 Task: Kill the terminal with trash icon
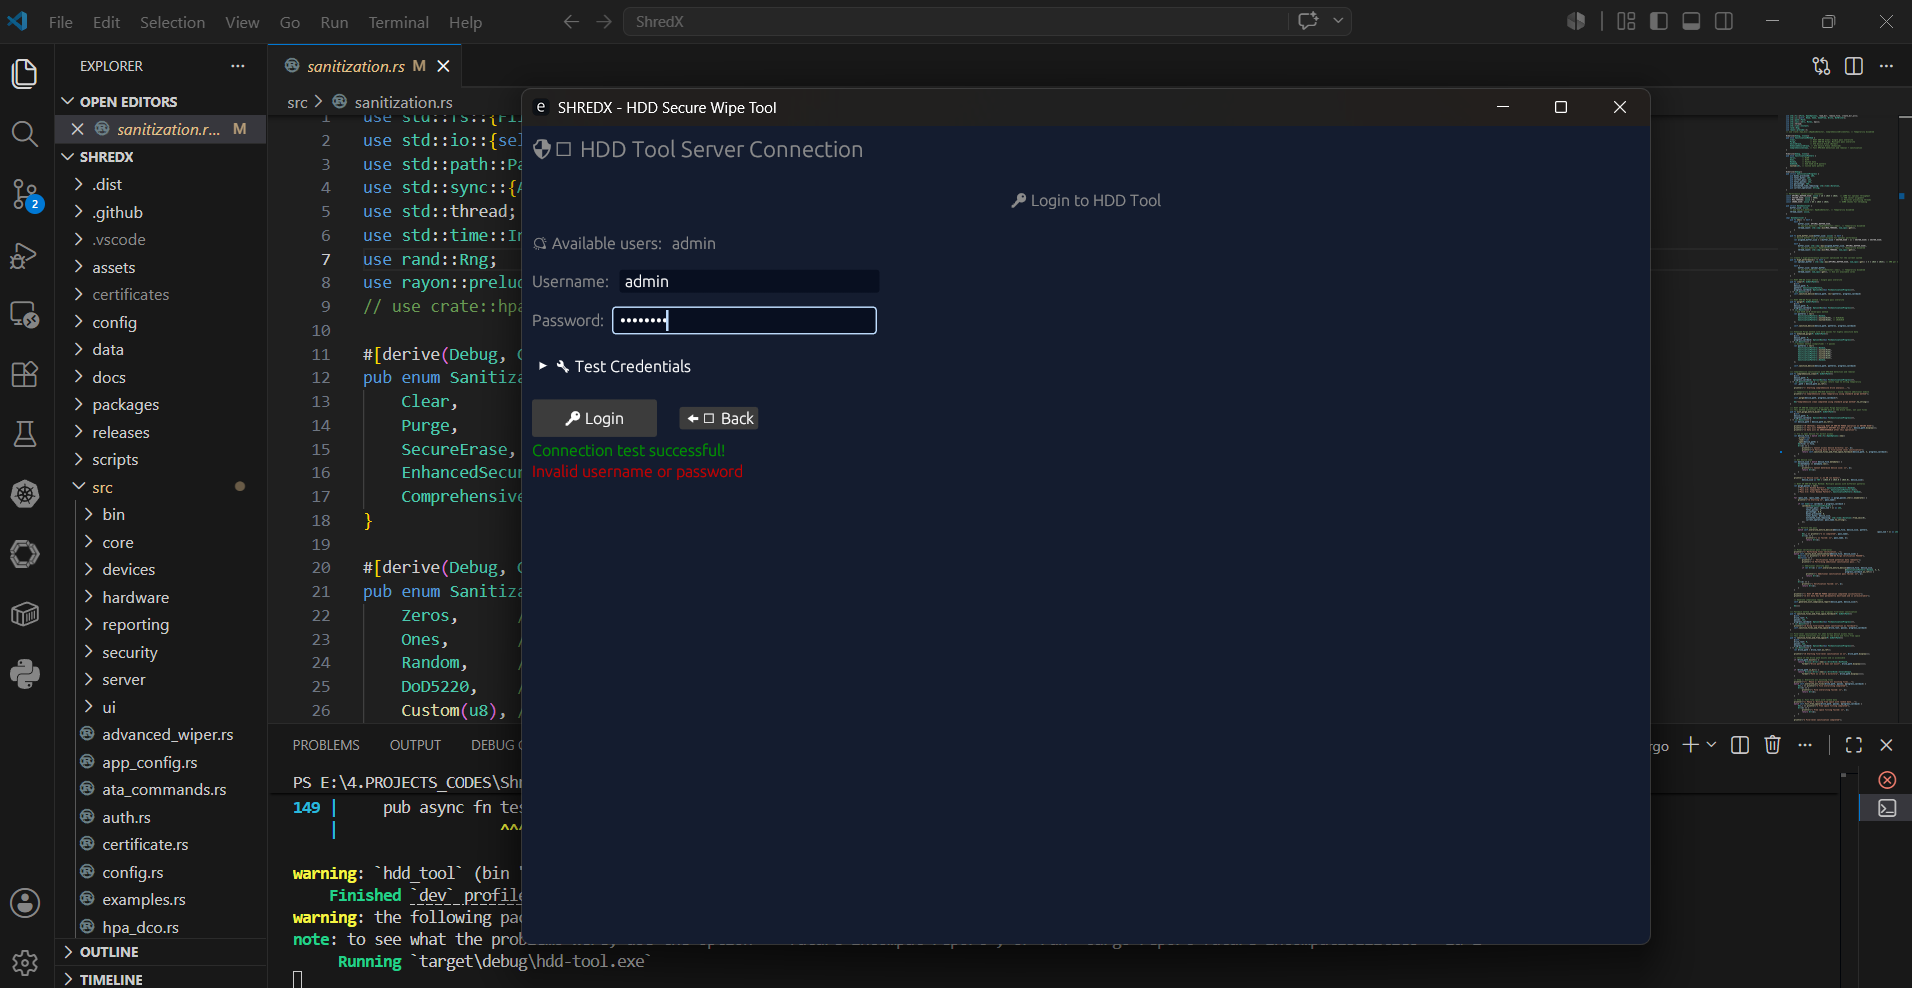coord(1773,745)
